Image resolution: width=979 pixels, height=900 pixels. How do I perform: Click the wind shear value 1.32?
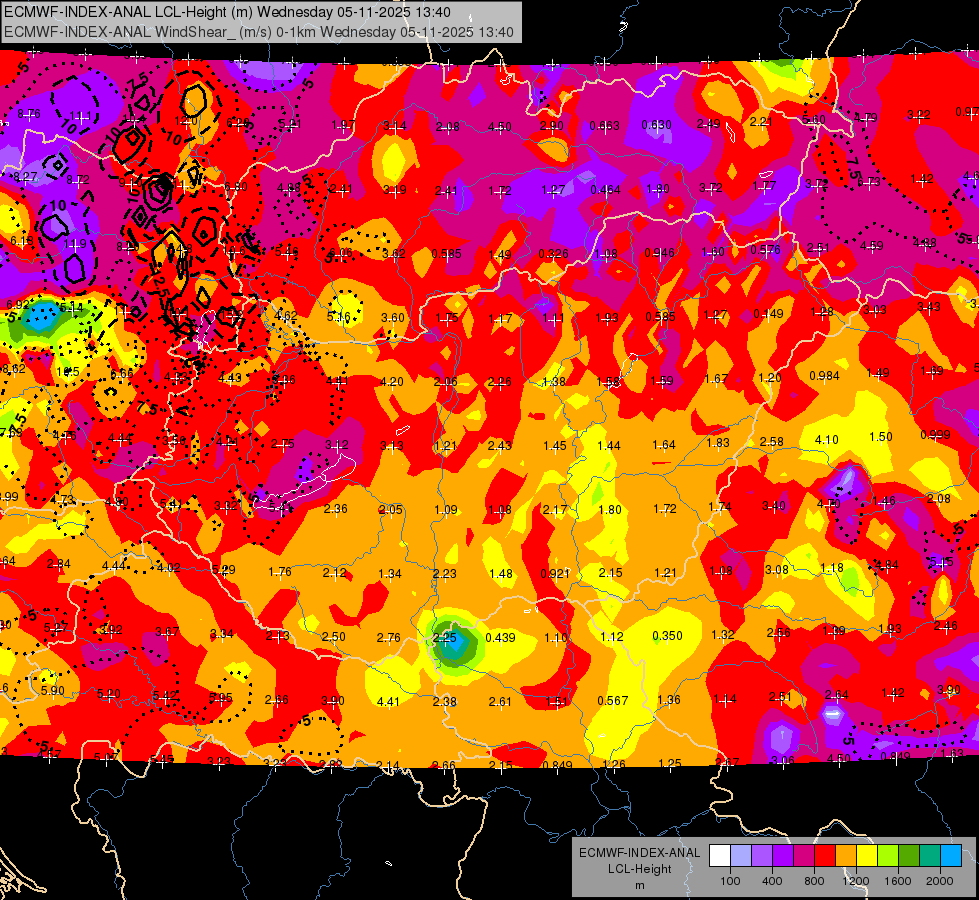click(723, 635)
